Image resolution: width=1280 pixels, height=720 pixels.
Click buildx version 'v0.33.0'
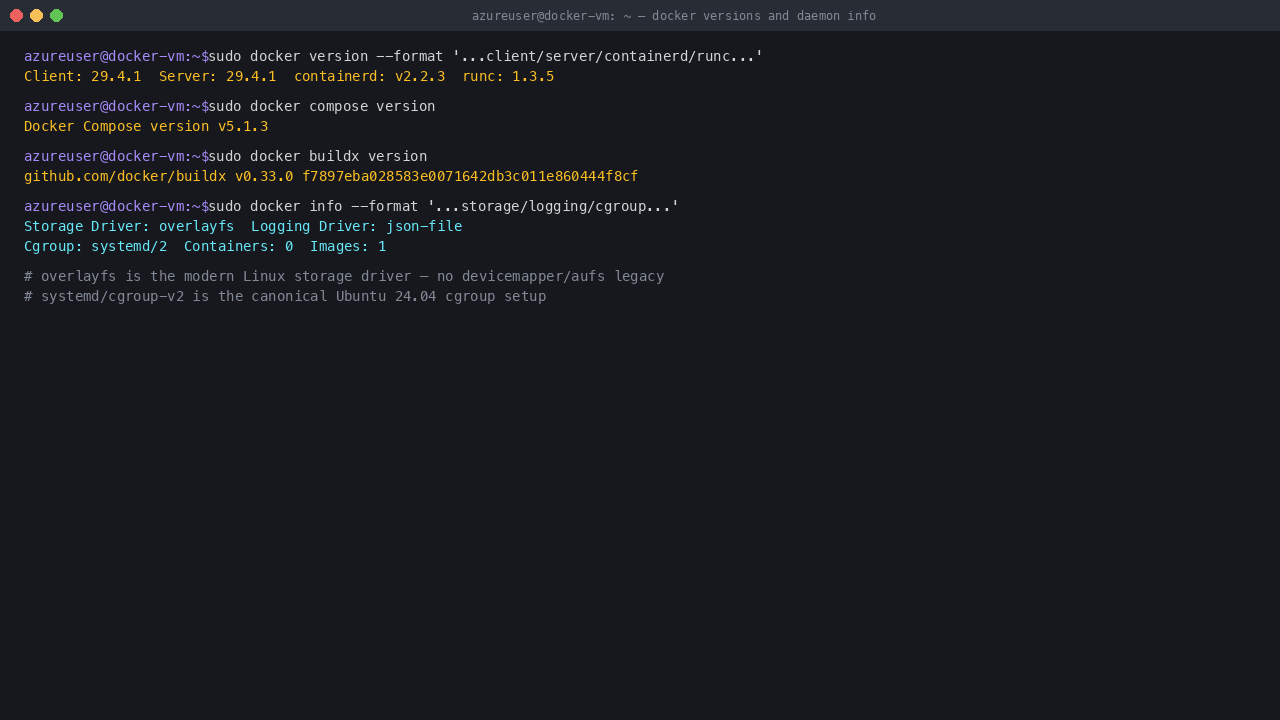tap(264, 176)
